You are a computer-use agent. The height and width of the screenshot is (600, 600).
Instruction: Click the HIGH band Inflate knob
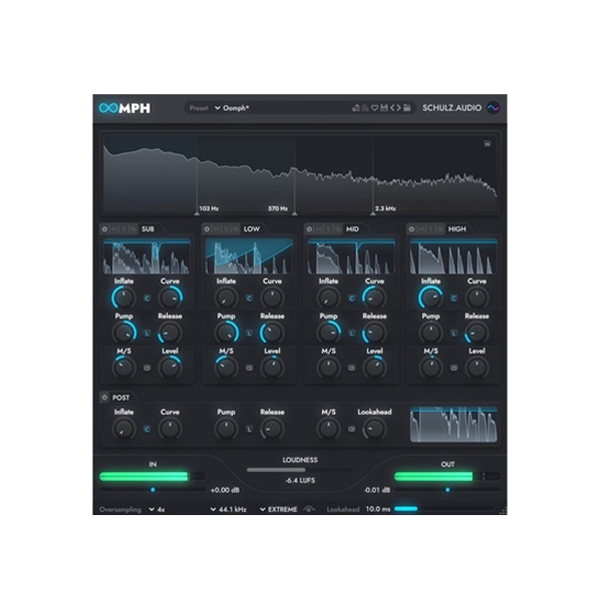(431, 298)
